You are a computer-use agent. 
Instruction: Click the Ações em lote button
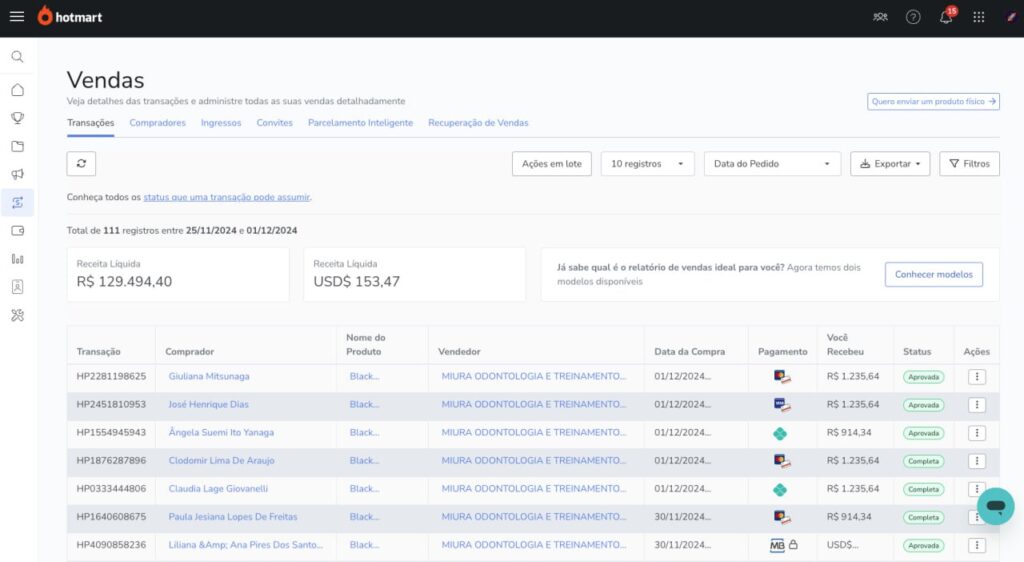(551, 164)
